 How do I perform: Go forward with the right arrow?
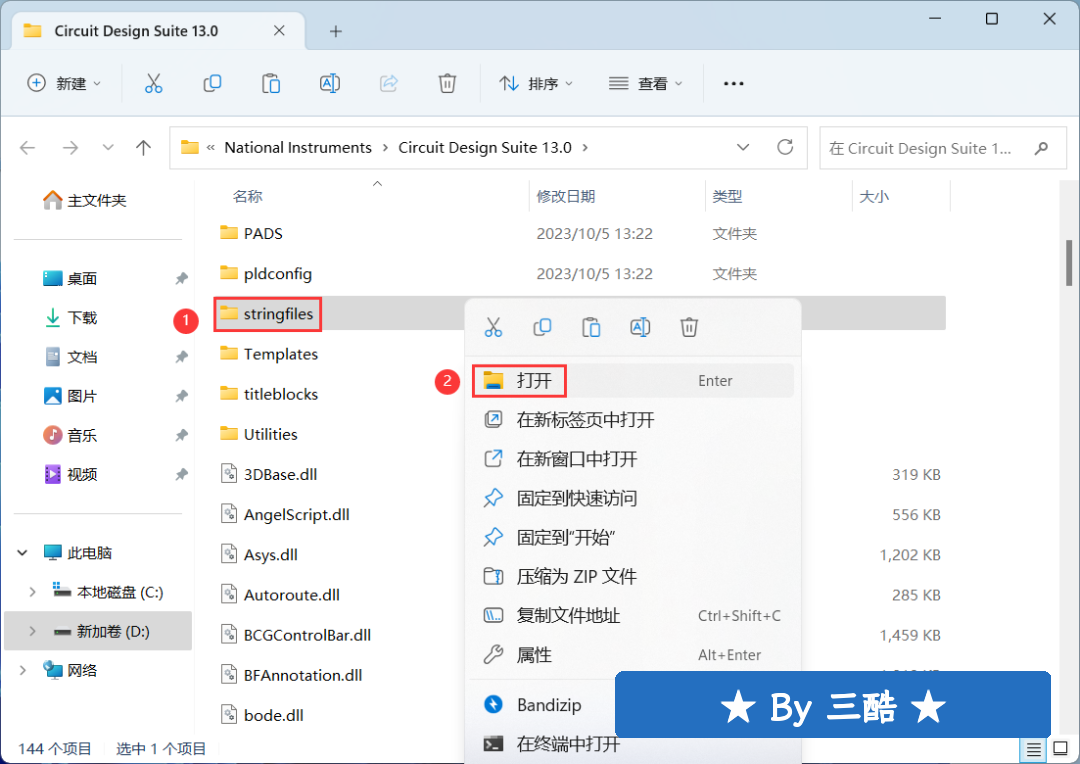point(70,147)
